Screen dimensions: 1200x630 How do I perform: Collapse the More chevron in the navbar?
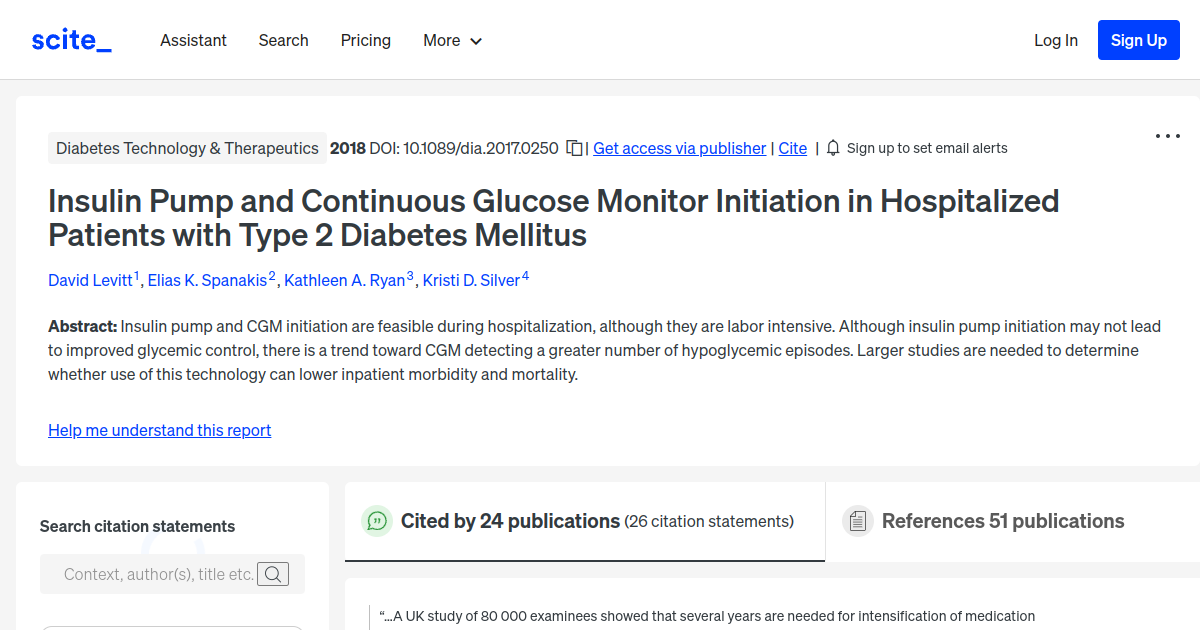click(477, 41)
